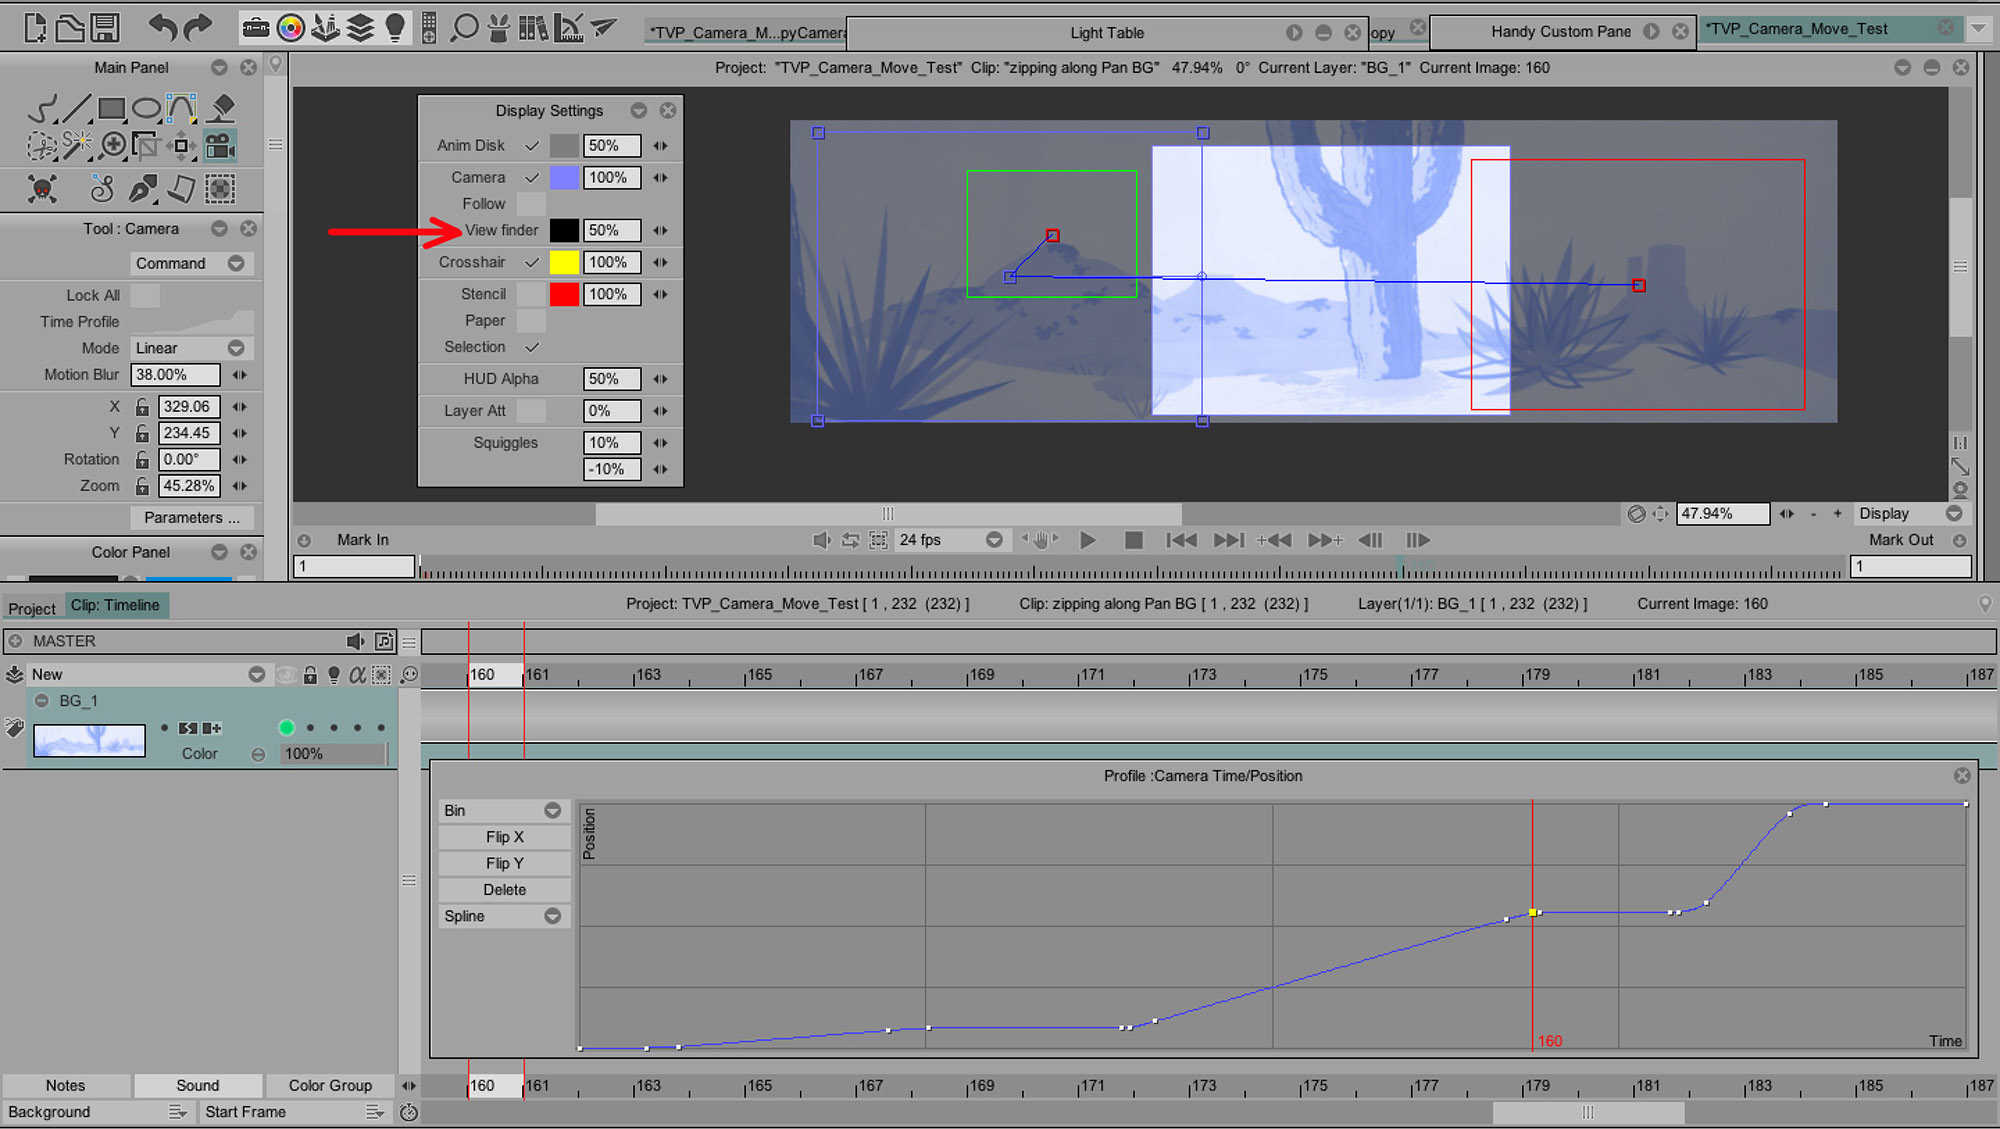This screenshot has width=2000, height=1129.
Task: Select the Light Table tab
Action: point(1107,33)
